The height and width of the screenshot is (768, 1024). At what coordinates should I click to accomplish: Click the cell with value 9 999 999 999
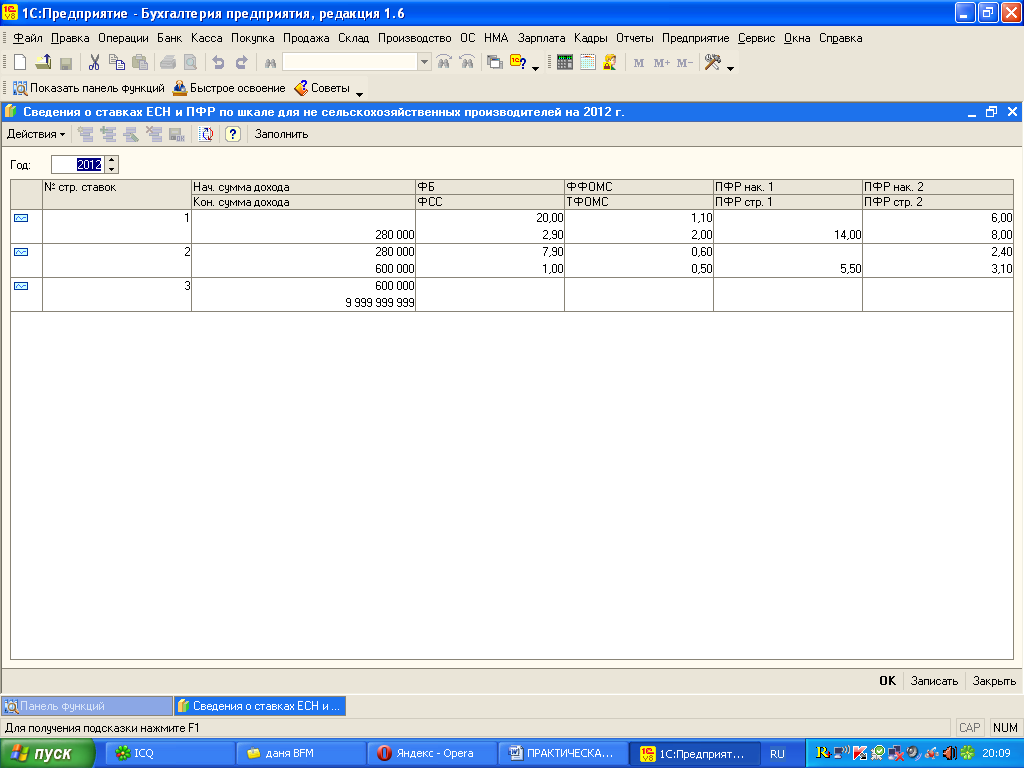(304, 302)
